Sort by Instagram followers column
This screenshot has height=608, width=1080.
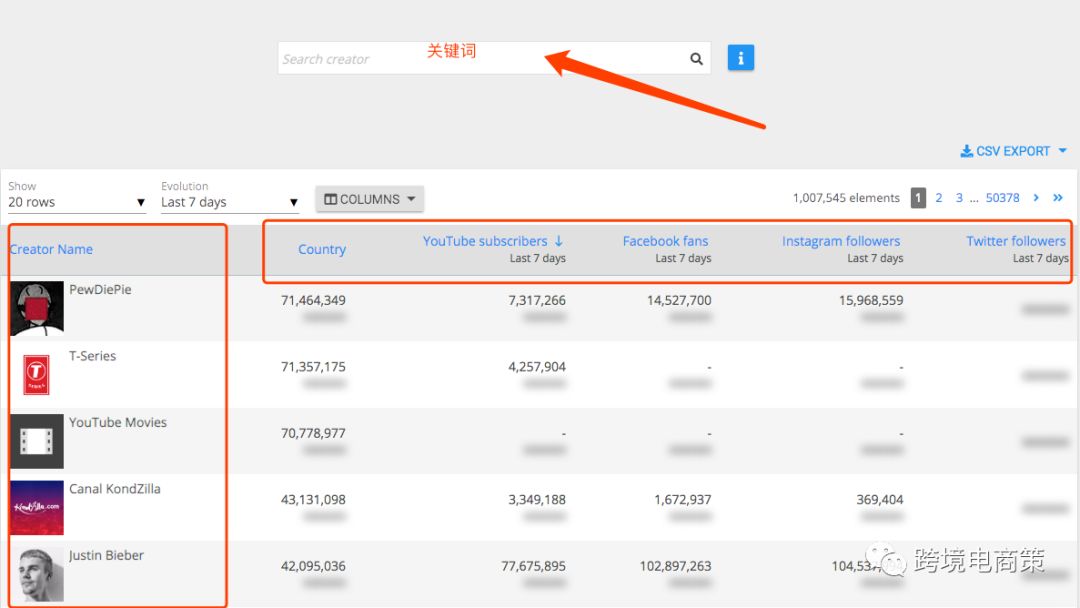click(x=841, y=241)
